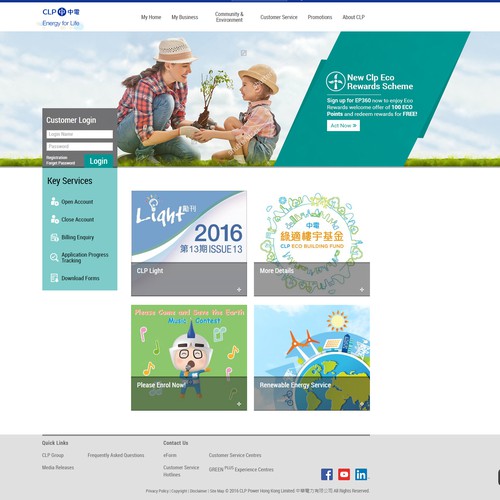The width and height of the screenshot is (500, 500).
Task: Click the Password field
Action: (80, 146)
